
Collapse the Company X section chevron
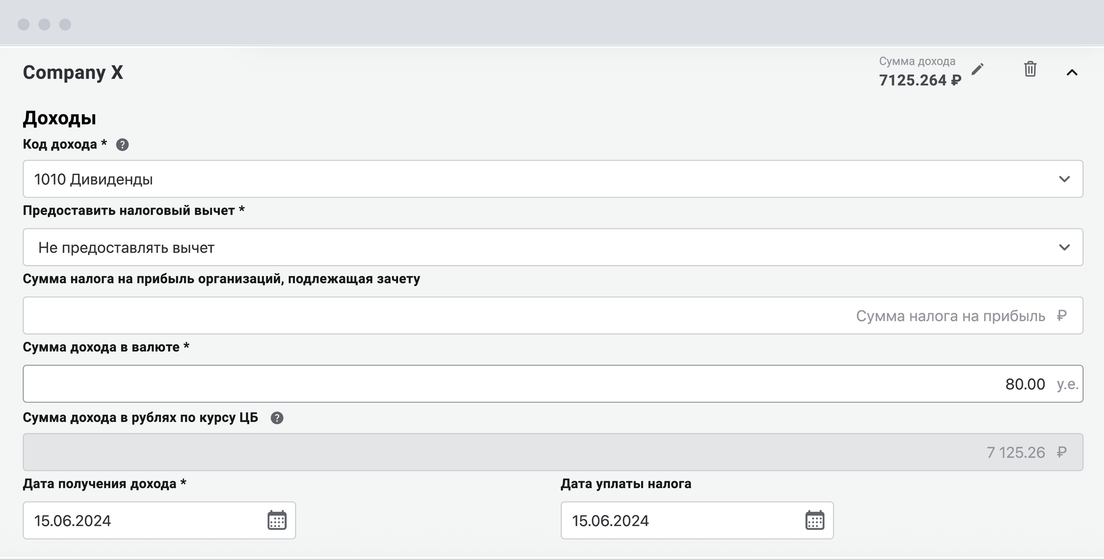point(1072,72)
